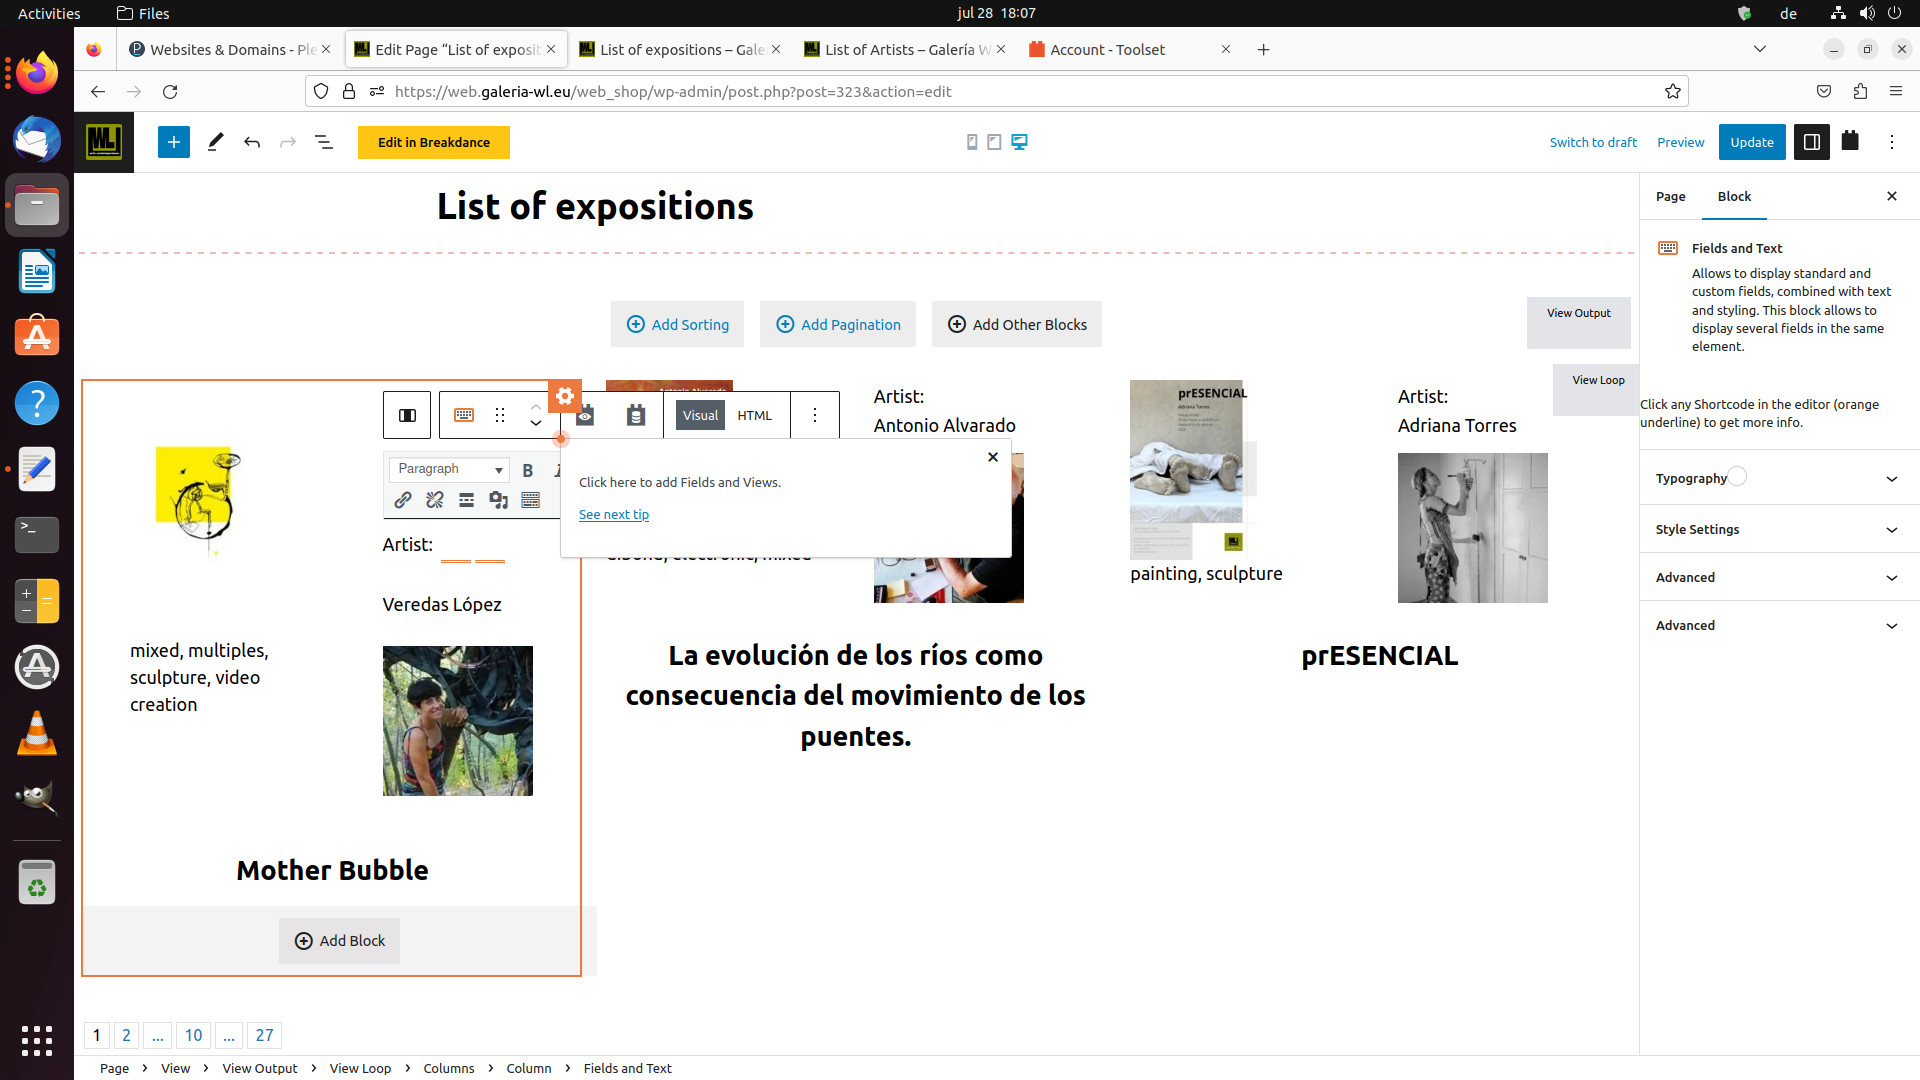Click Add Pagination button
Image resolution: width=1920 pixels, height=1080 pixels.
click(x=838, y=324)
